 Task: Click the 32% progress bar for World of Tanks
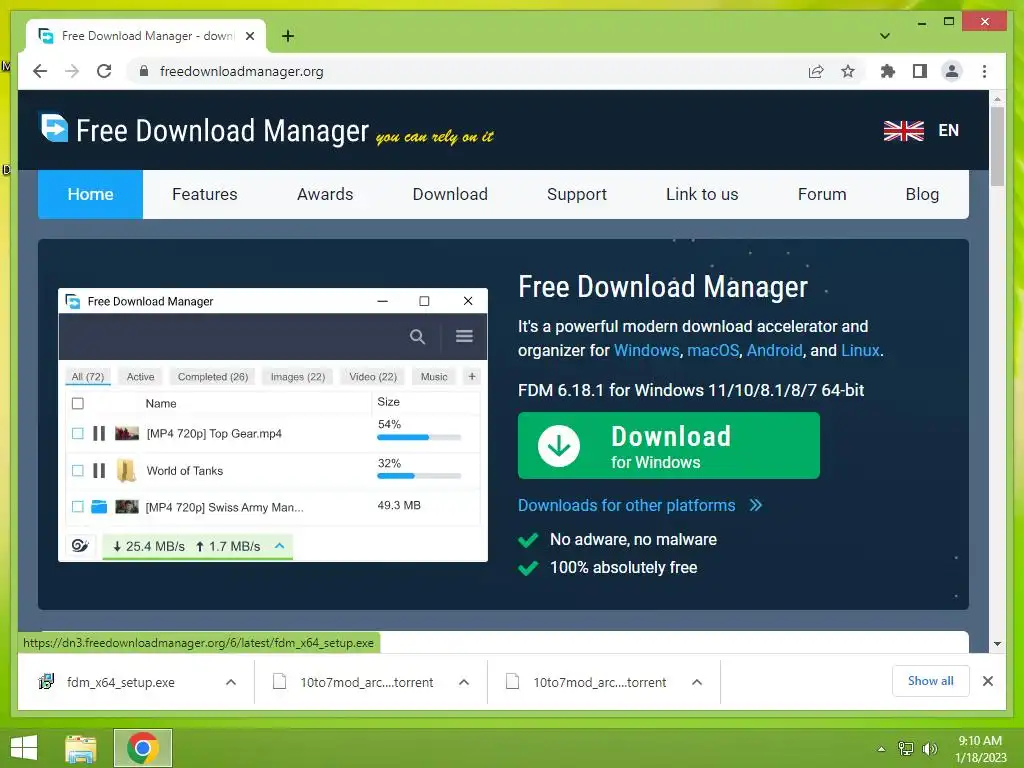tap(419, 476)
